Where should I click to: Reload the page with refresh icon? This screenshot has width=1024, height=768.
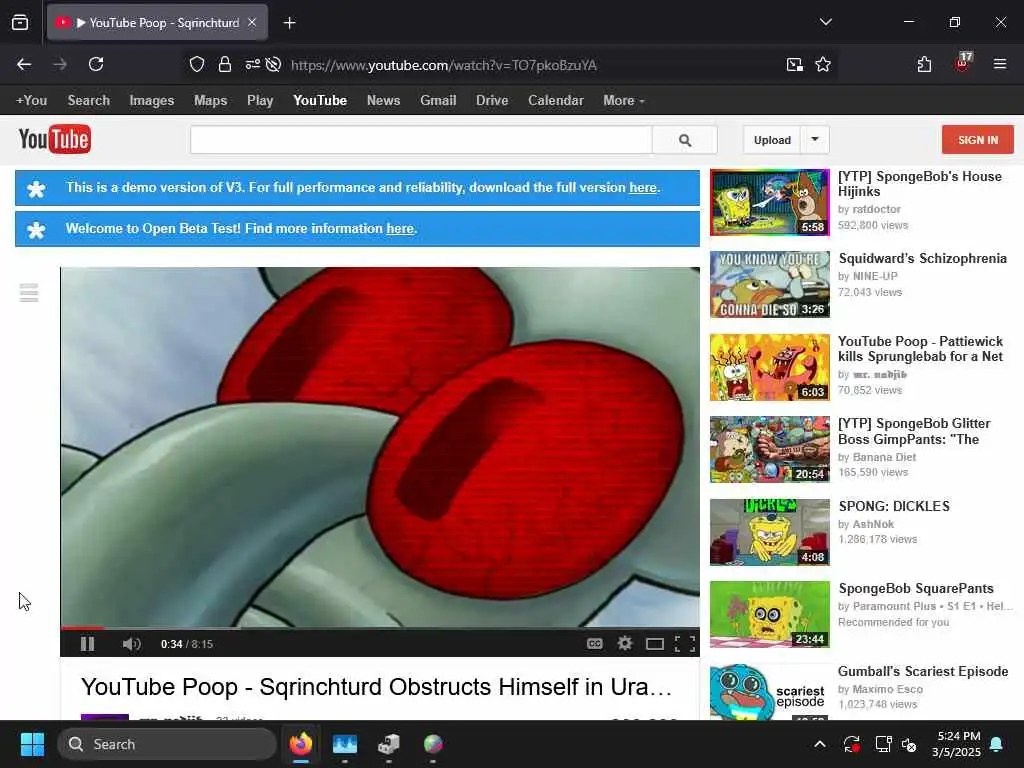click(x=96, y=64)
